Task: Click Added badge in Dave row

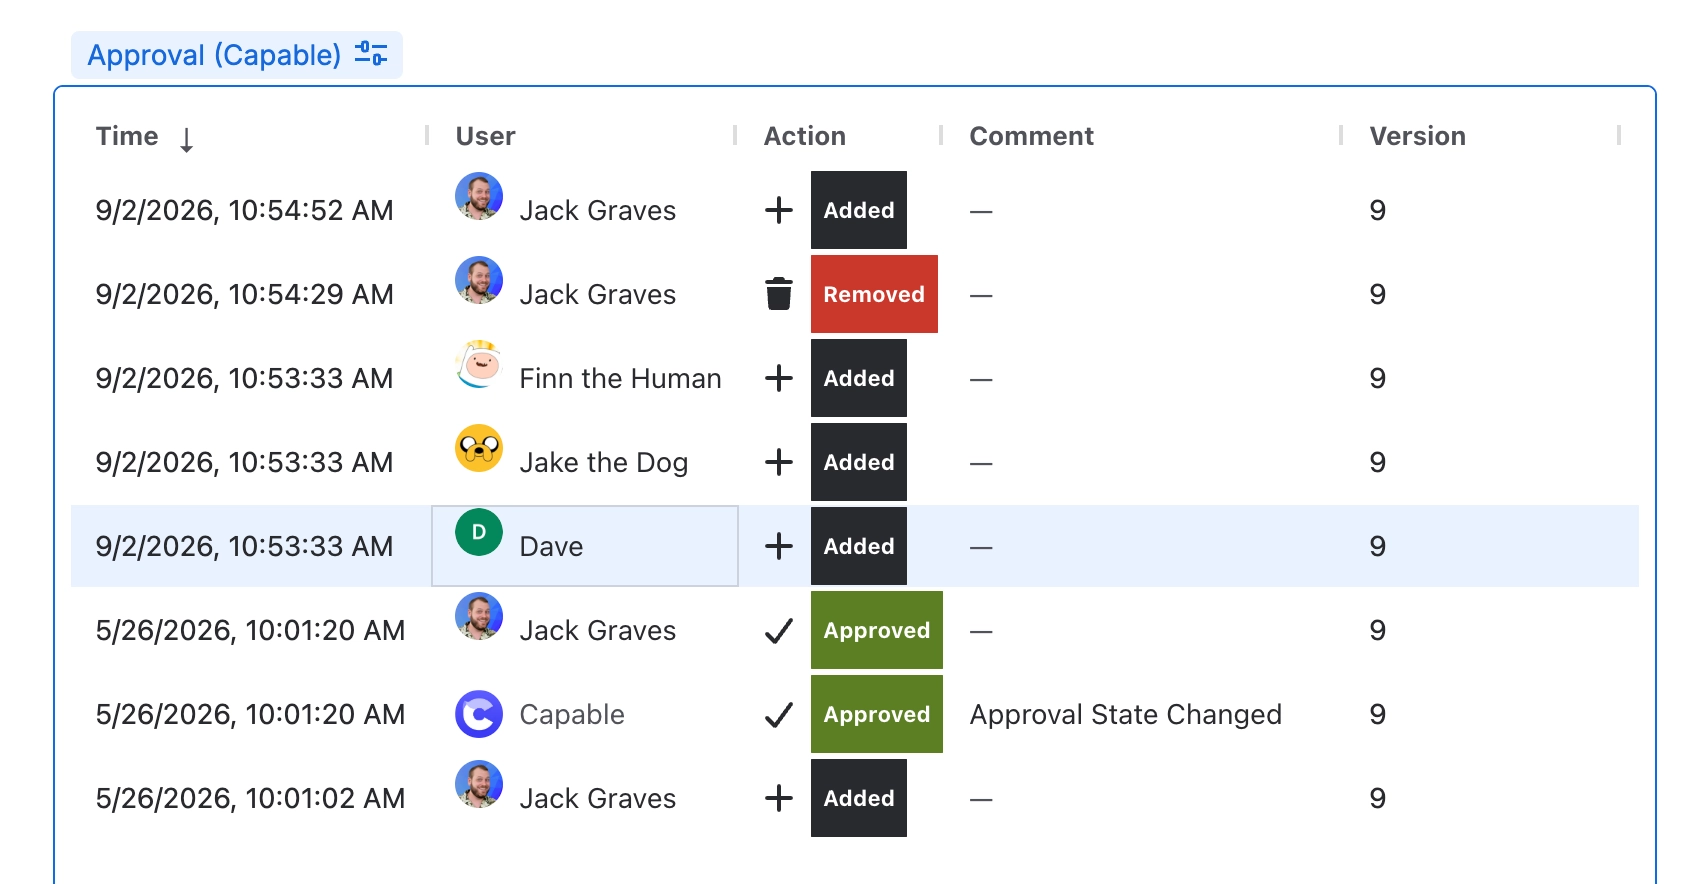Action: [859, 546]
